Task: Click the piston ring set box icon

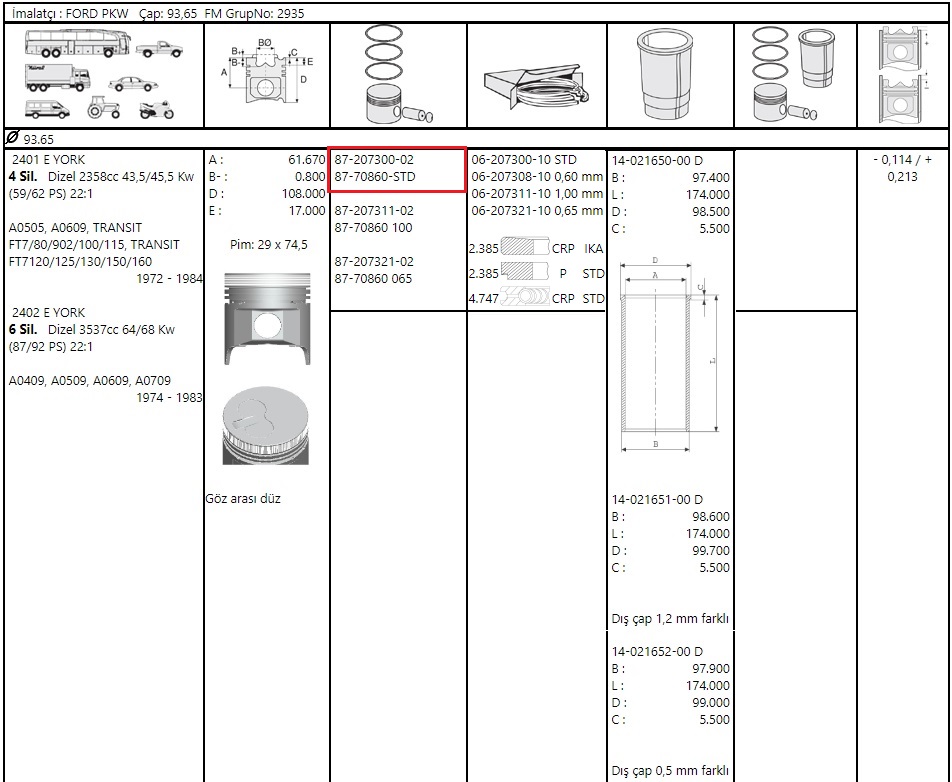Action: coord(537,86)
